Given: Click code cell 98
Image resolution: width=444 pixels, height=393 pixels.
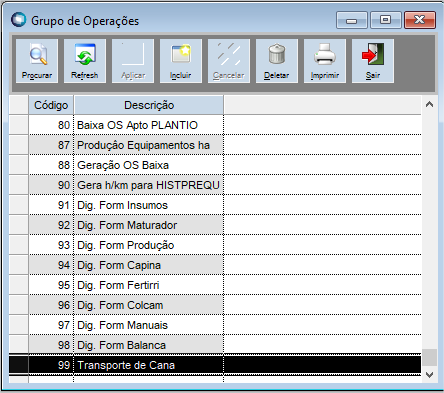Looking at the screenshot, I should (x=51, y=345).
